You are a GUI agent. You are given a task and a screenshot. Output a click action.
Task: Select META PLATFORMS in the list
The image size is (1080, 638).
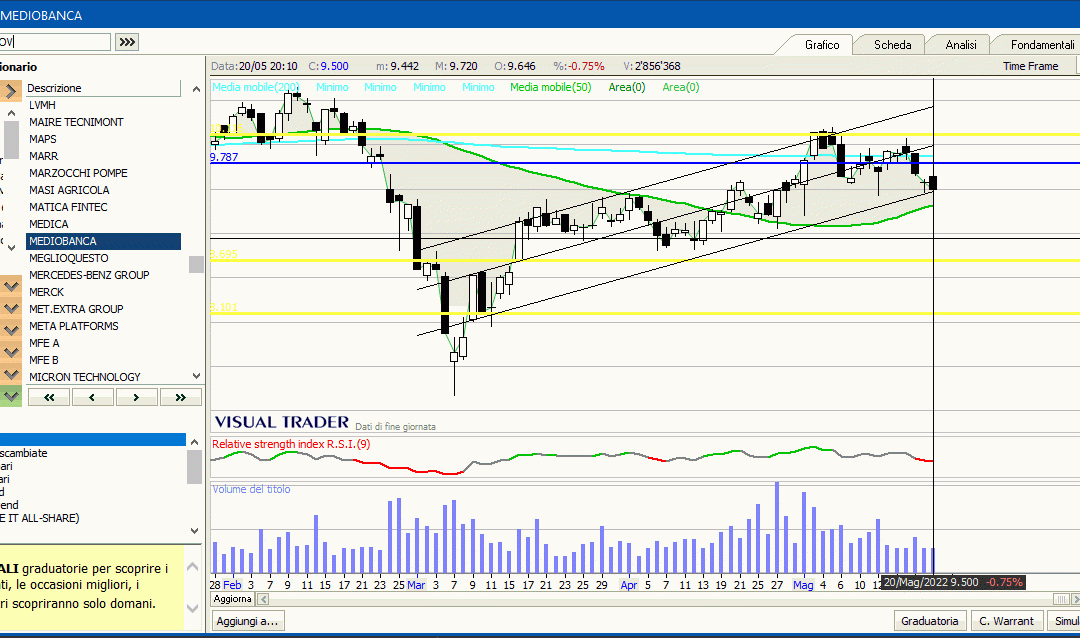[103, 326]
